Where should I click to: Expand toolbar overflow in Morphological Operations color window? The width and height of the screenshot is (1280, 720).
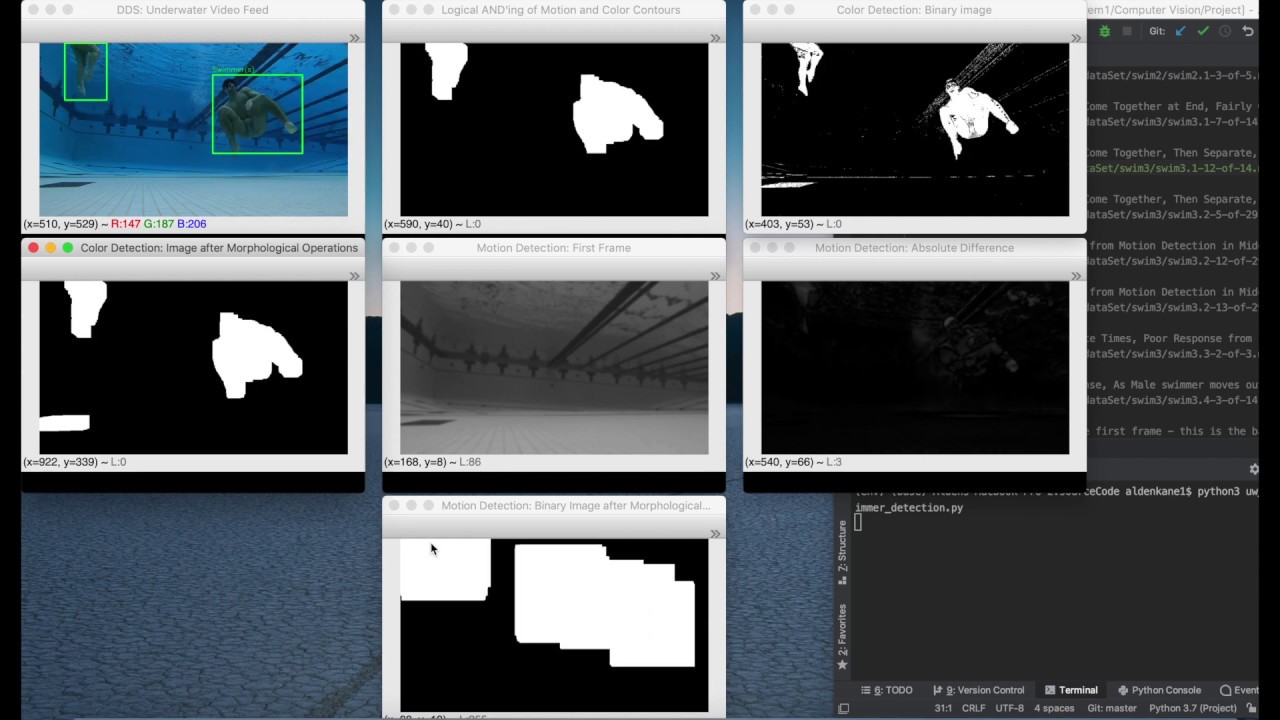[354, 276]
